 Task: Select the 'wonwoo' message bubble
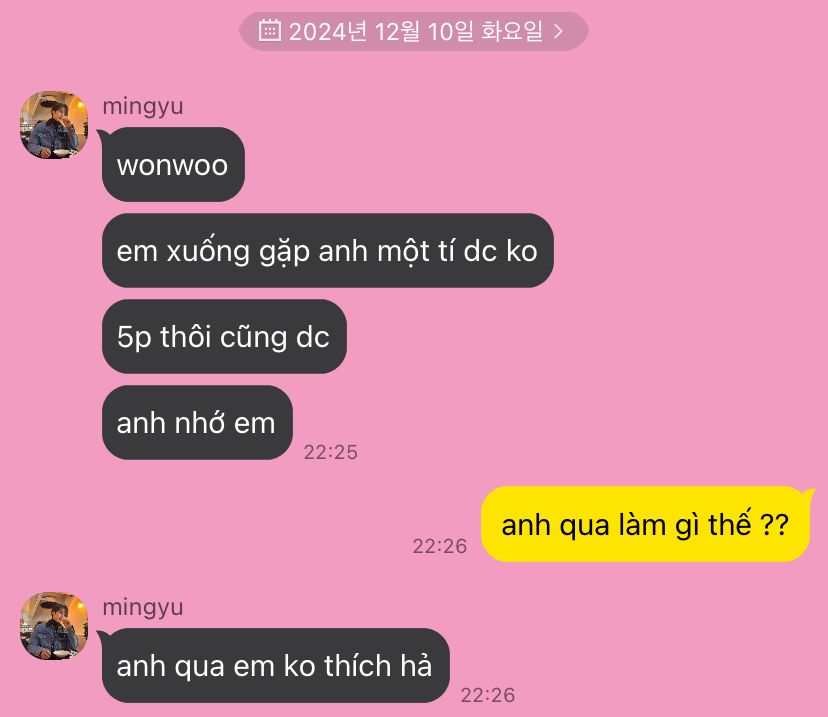(173, 164)
